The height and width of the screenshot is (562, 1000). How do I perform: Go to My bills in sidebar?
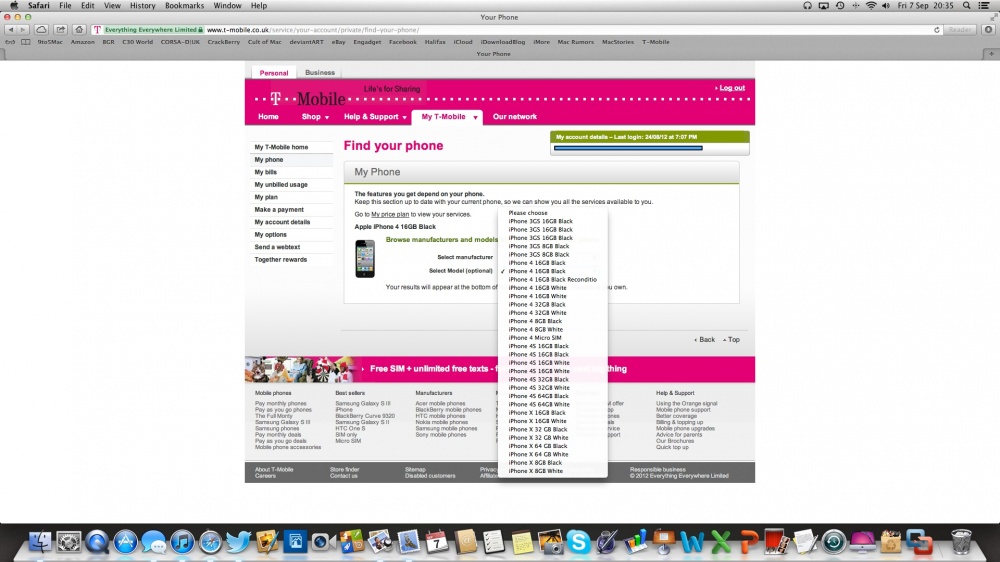point(265,172)
